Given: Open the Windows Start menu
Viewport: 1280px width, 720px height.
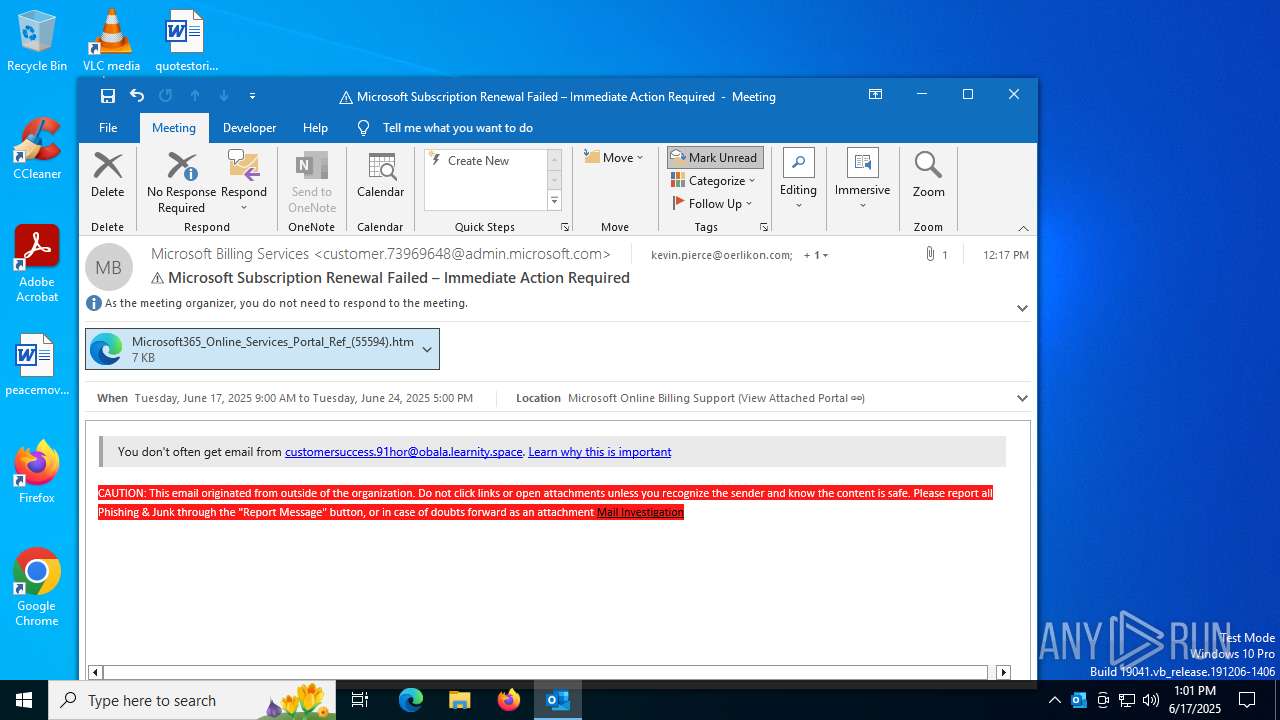Looking at the screenshot, I should coord(24,700).
